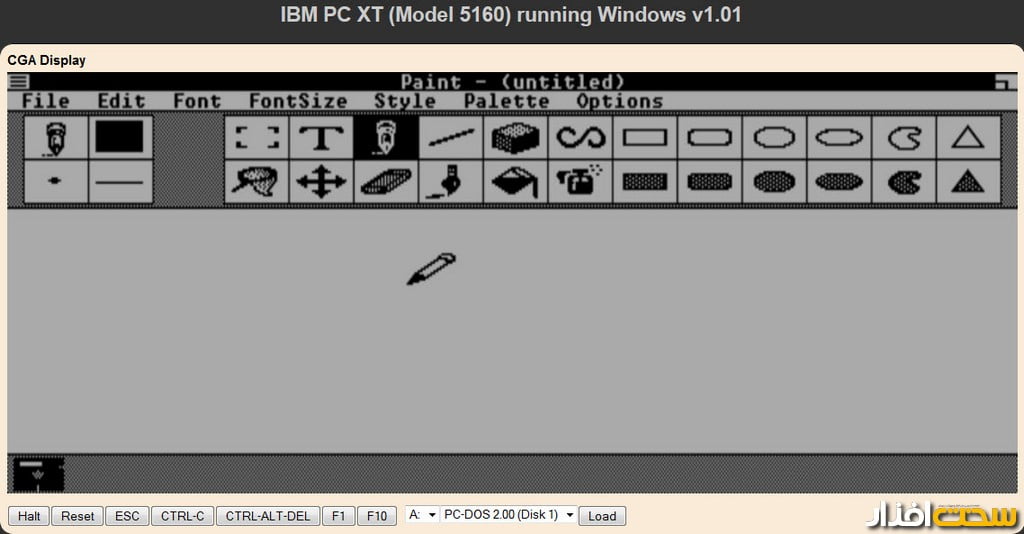Open the FontSize menu

click(x=297, y=101)
